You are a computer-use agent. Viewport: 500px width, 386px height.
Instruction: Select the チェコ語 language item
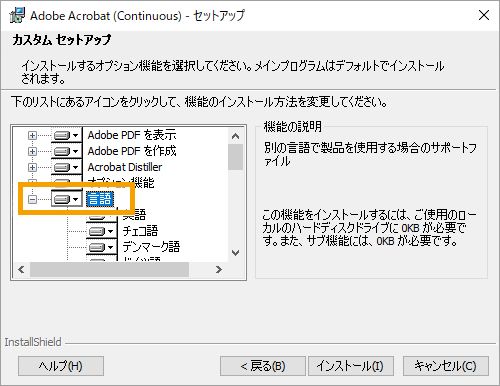coord(140,231)
